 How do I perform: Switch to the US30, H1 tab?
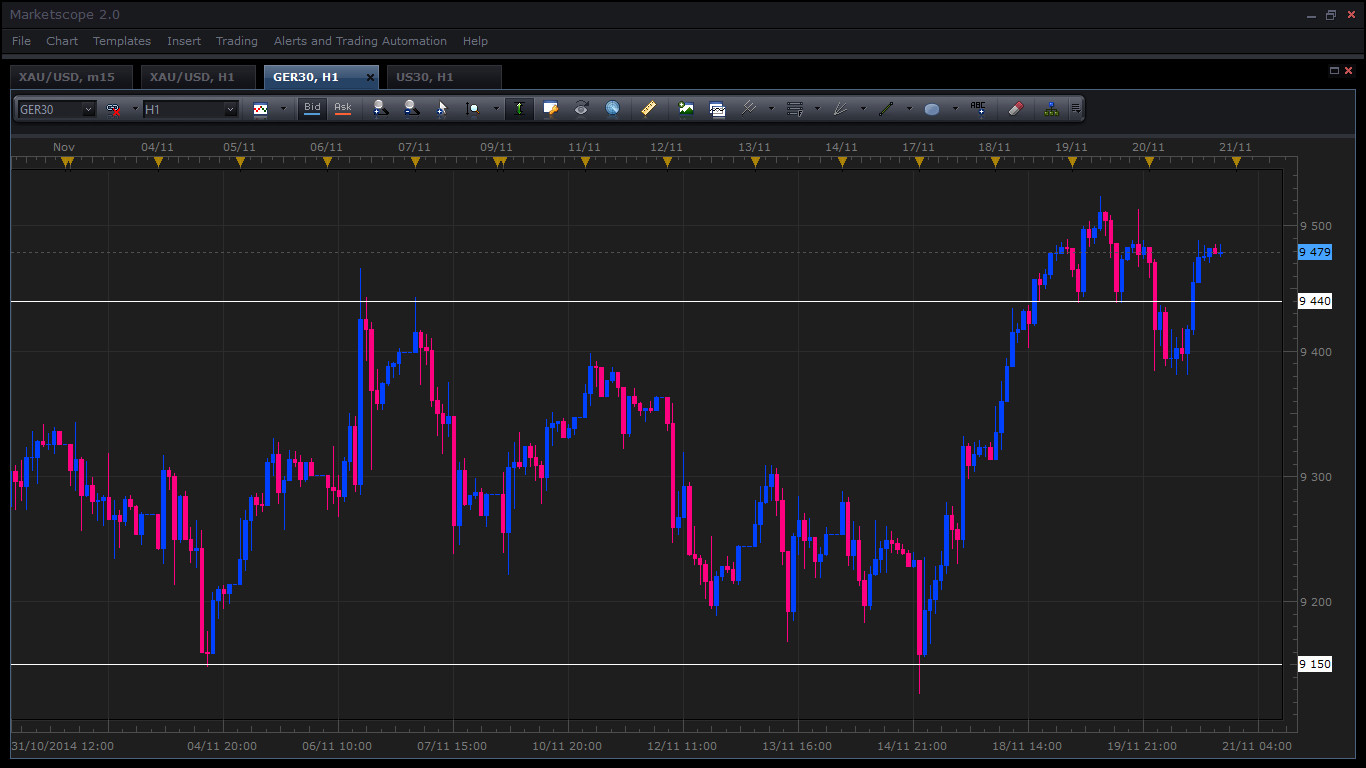pyautogui.click(x=443, y=77)
